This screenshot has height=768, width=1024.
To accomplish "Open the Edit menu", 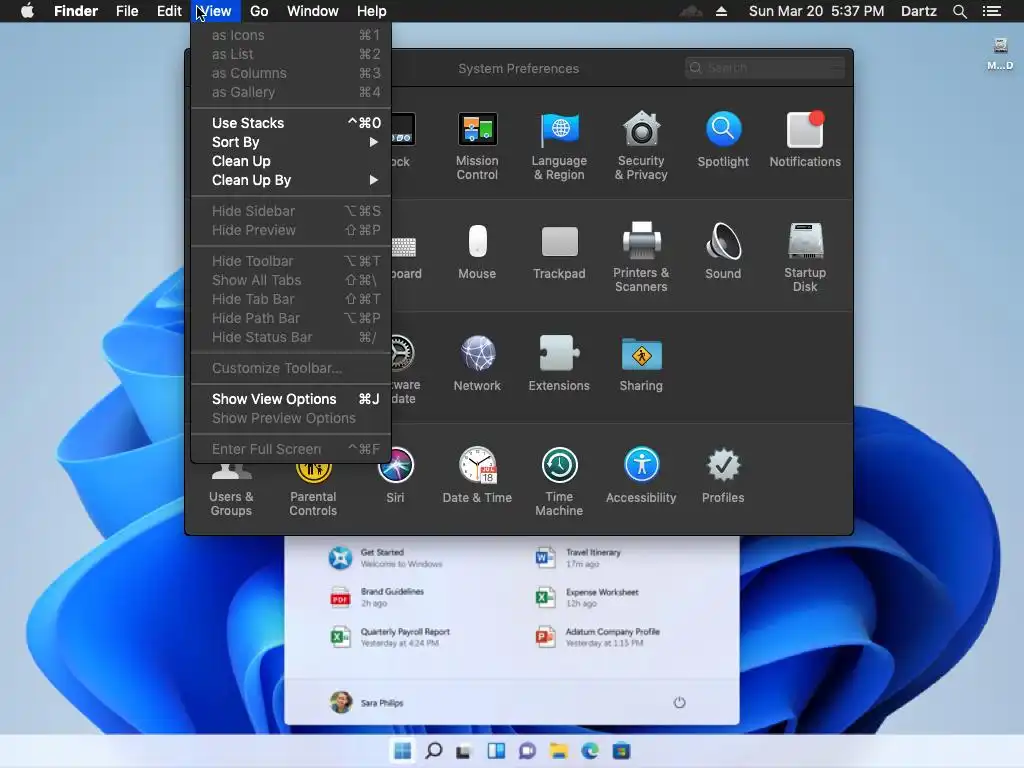I will [169, 11].
